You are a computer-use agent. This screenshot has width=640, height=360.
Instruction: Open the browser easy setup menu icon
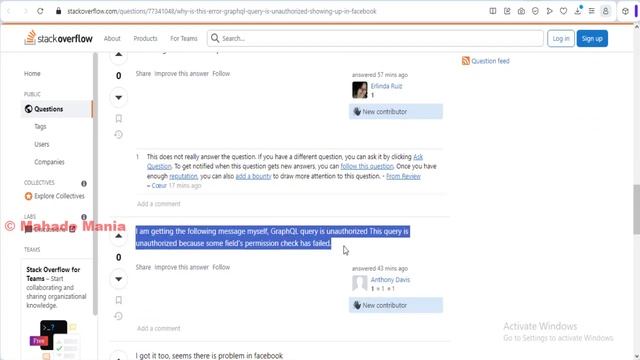[591, 11]
